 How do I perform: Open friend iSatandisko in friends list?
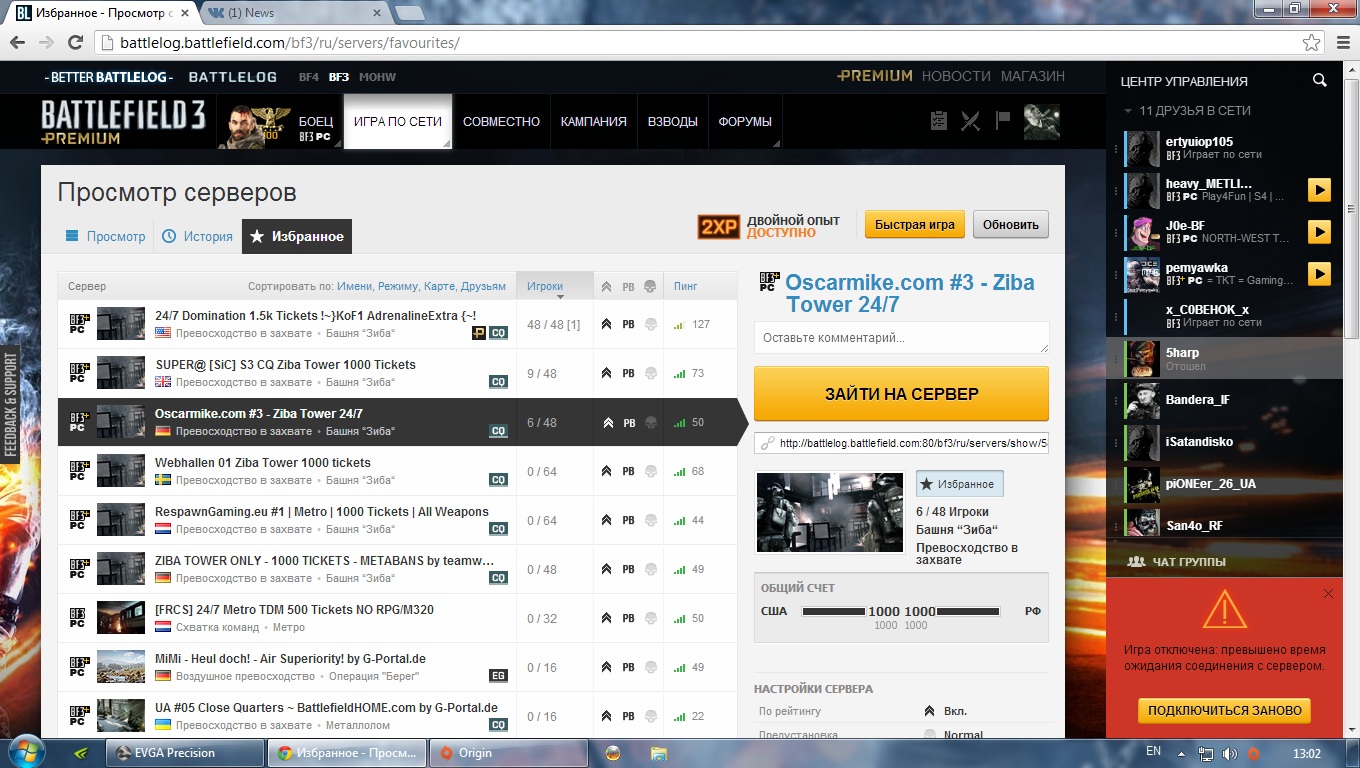[1224, 442]
